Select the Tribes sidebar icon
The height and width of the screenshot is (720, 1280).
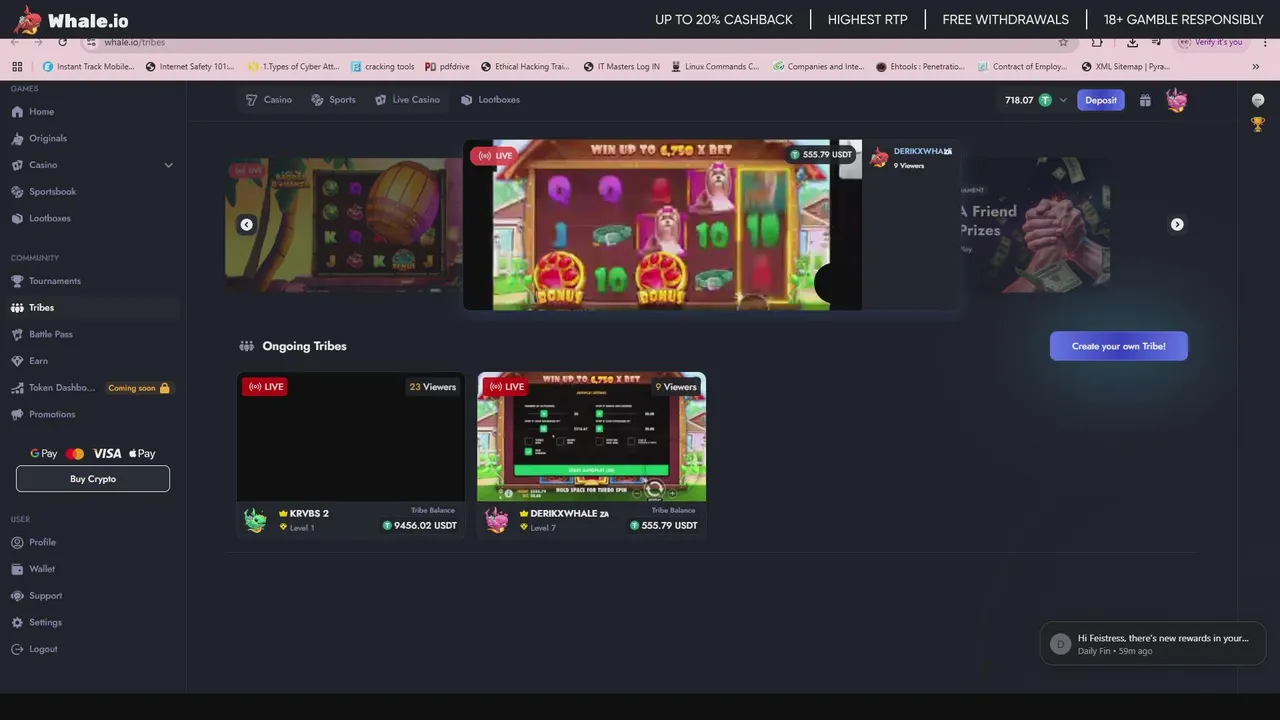pos(17,308)
